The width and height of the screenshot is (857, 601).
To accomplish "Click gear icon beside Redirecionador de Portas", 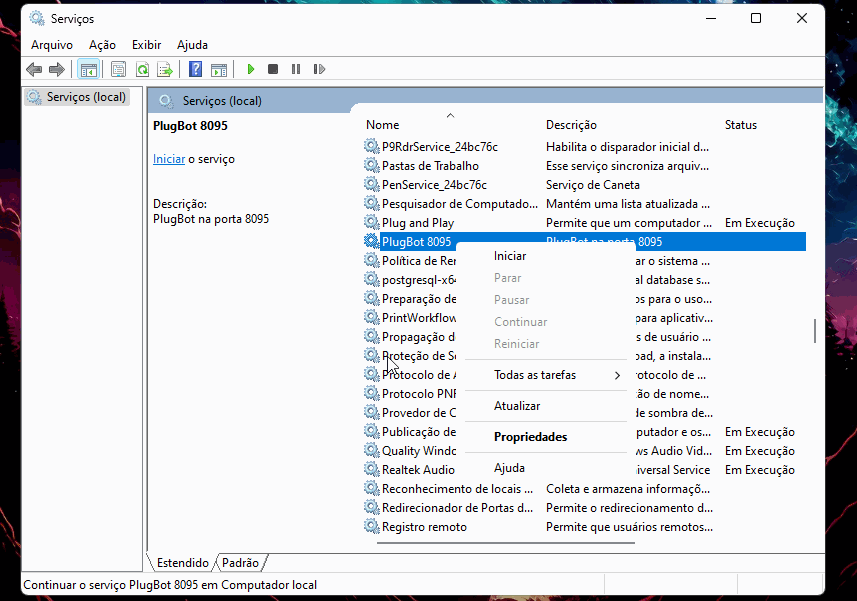I will click(x=372, y=508).
